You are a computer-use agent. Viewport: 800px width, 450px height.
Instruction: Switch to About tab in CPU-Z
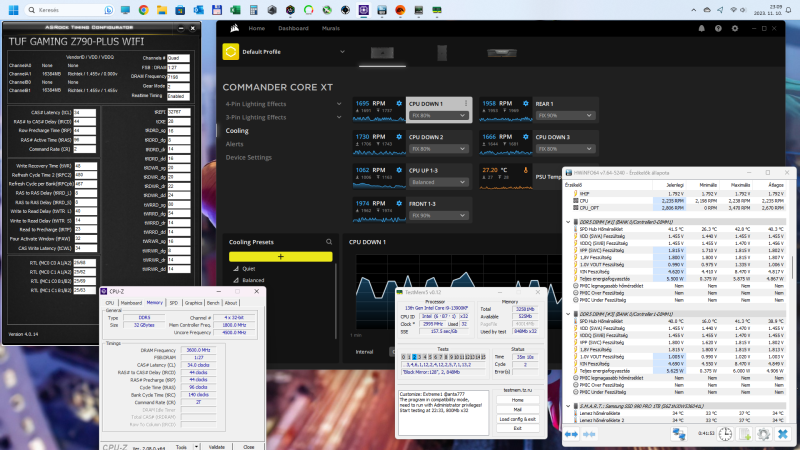231,303
